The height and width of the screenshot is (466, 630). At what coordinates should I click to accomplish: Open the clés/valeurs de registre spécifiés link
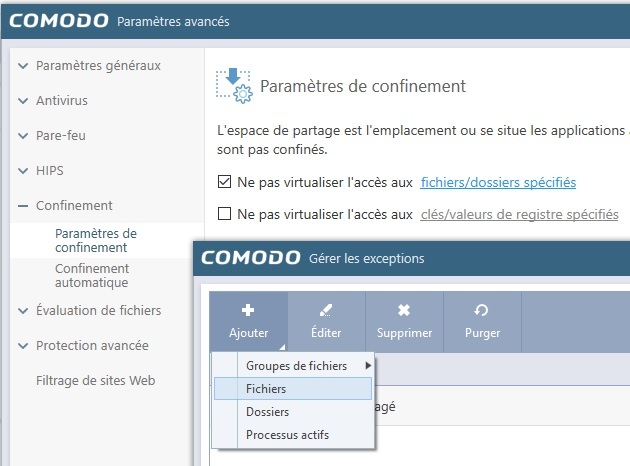pyautogui.click(x=519, y=214)
